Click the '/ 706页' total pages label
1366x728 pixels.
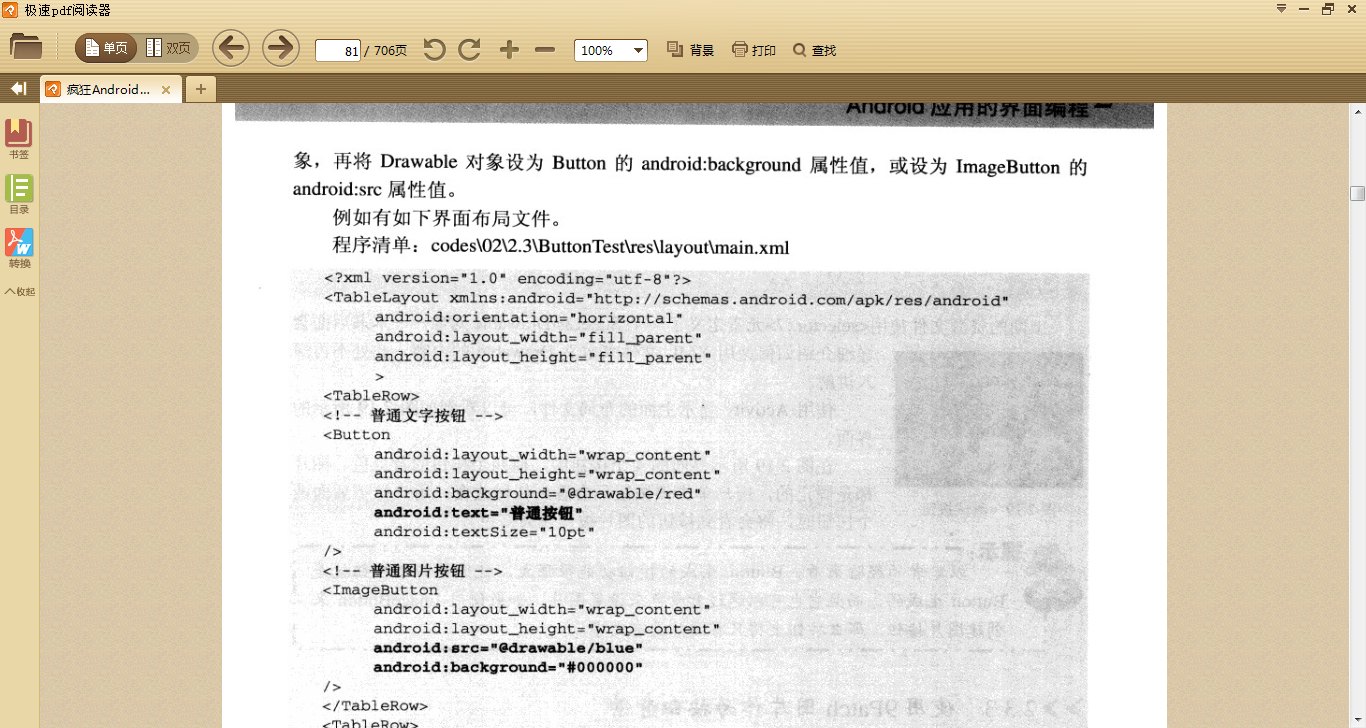386,51
